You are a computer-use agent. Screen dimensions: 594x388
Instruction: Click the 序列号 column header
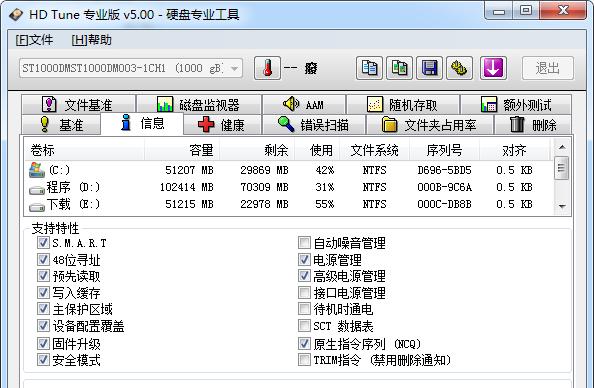click(444, 150)
